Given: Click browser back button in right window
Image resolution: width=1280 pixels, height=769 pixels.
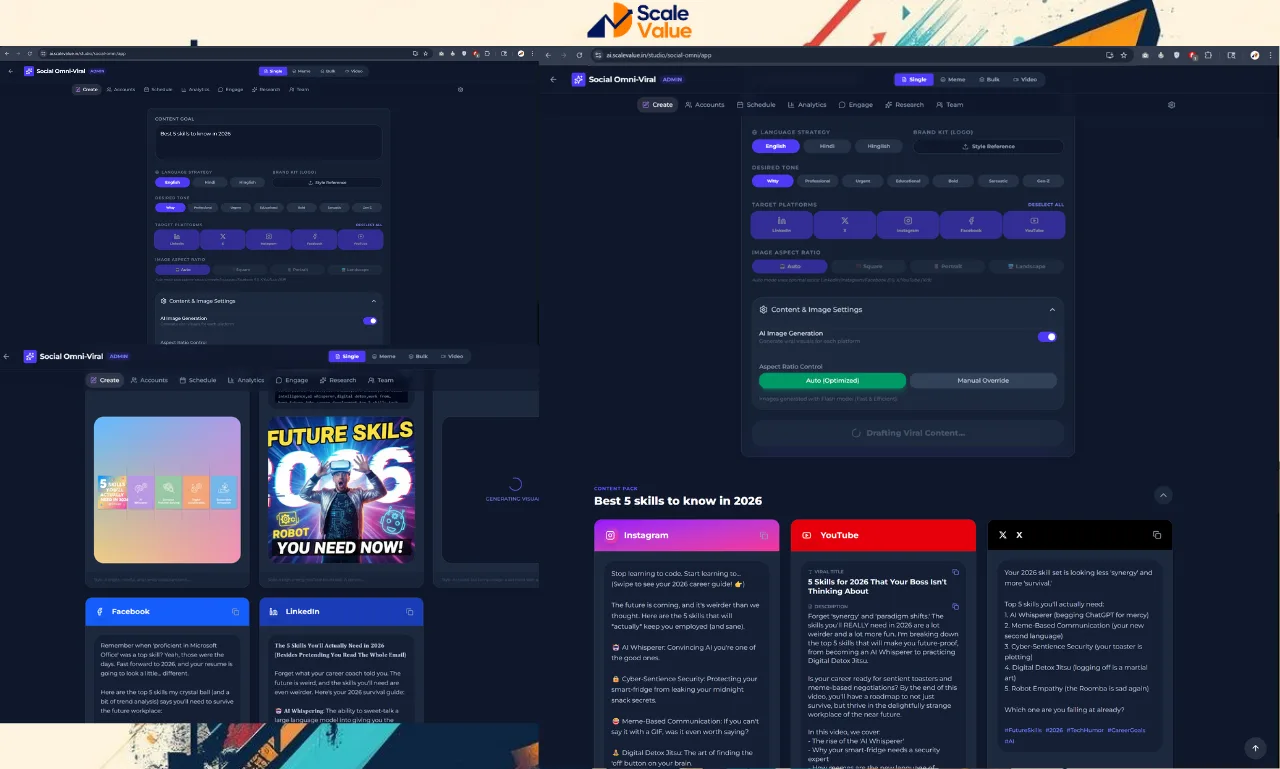Looking at the screenshot, I should tap(548, 55).
